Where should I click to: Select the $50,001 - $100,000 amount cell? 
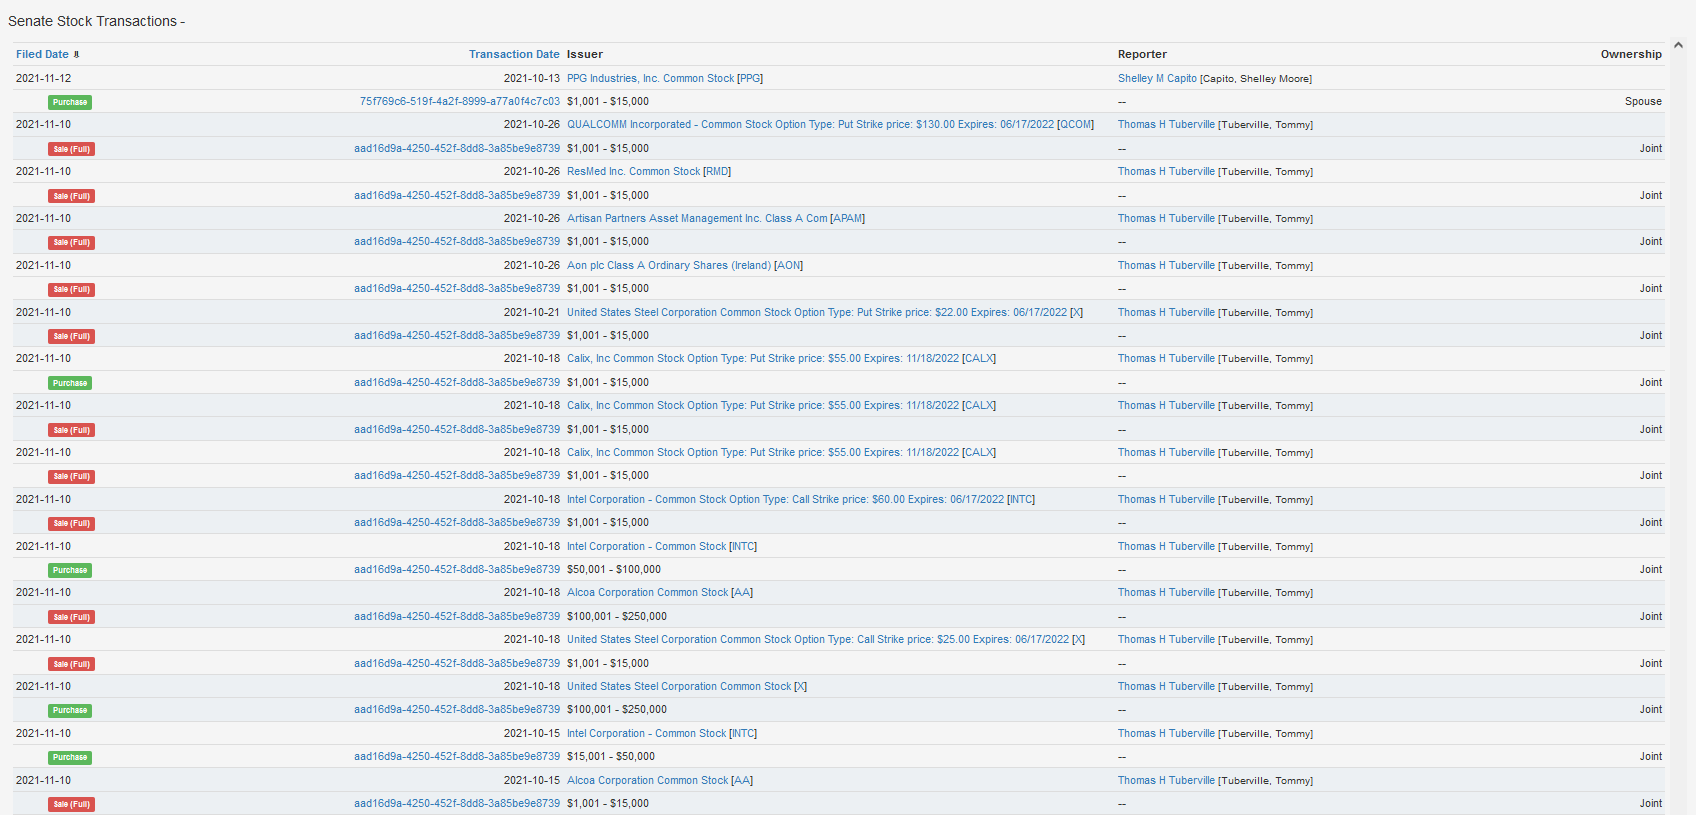[614, 569]
